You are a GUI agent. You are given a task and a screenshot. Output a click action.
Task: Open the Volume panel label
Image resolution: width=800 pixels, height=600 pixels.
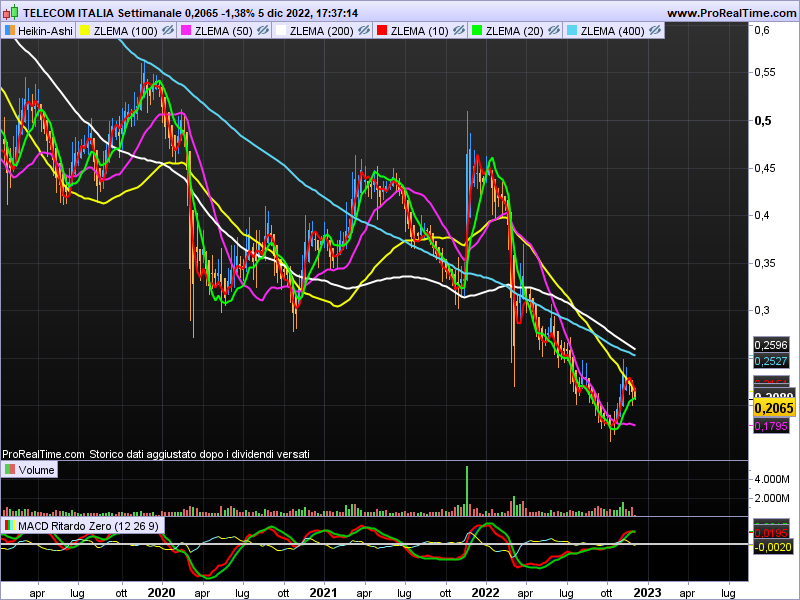(36, 469)
